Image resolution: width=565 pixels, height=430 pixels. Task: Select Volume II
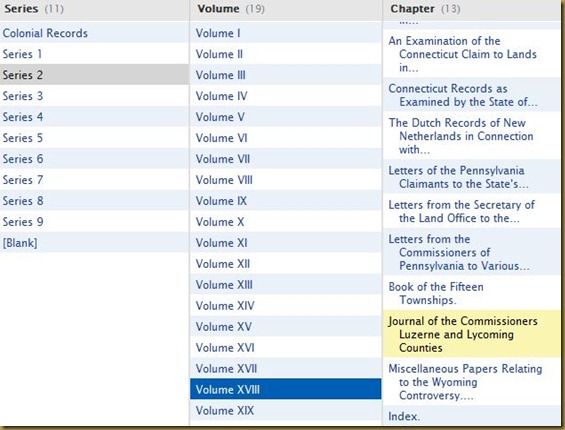click(285, 54)
